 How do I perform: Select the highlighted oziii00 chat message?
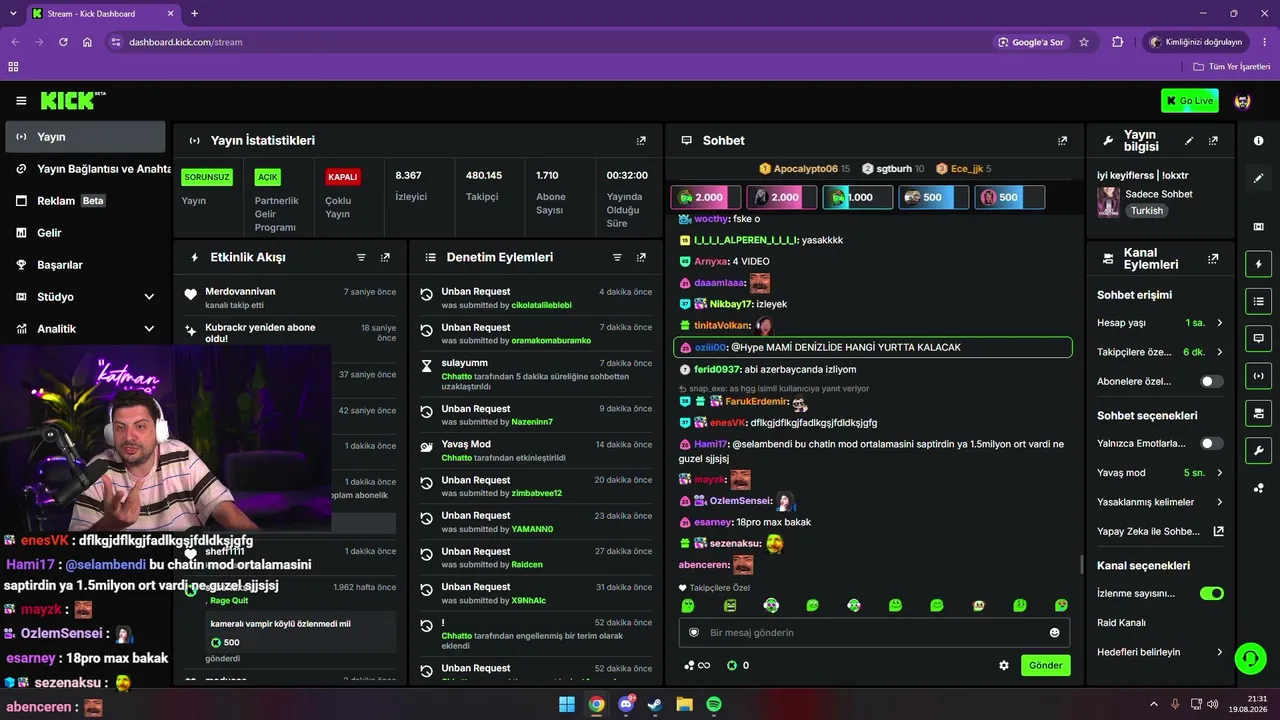tap(873, 347)
